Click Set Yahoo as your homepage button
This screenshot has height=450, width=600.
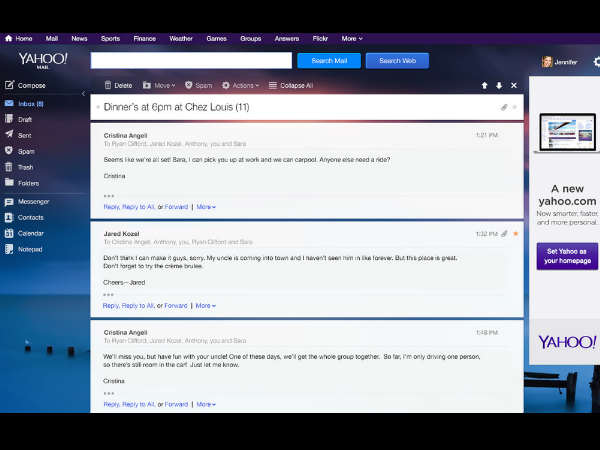pyautogui.click(x=567, y=256)
